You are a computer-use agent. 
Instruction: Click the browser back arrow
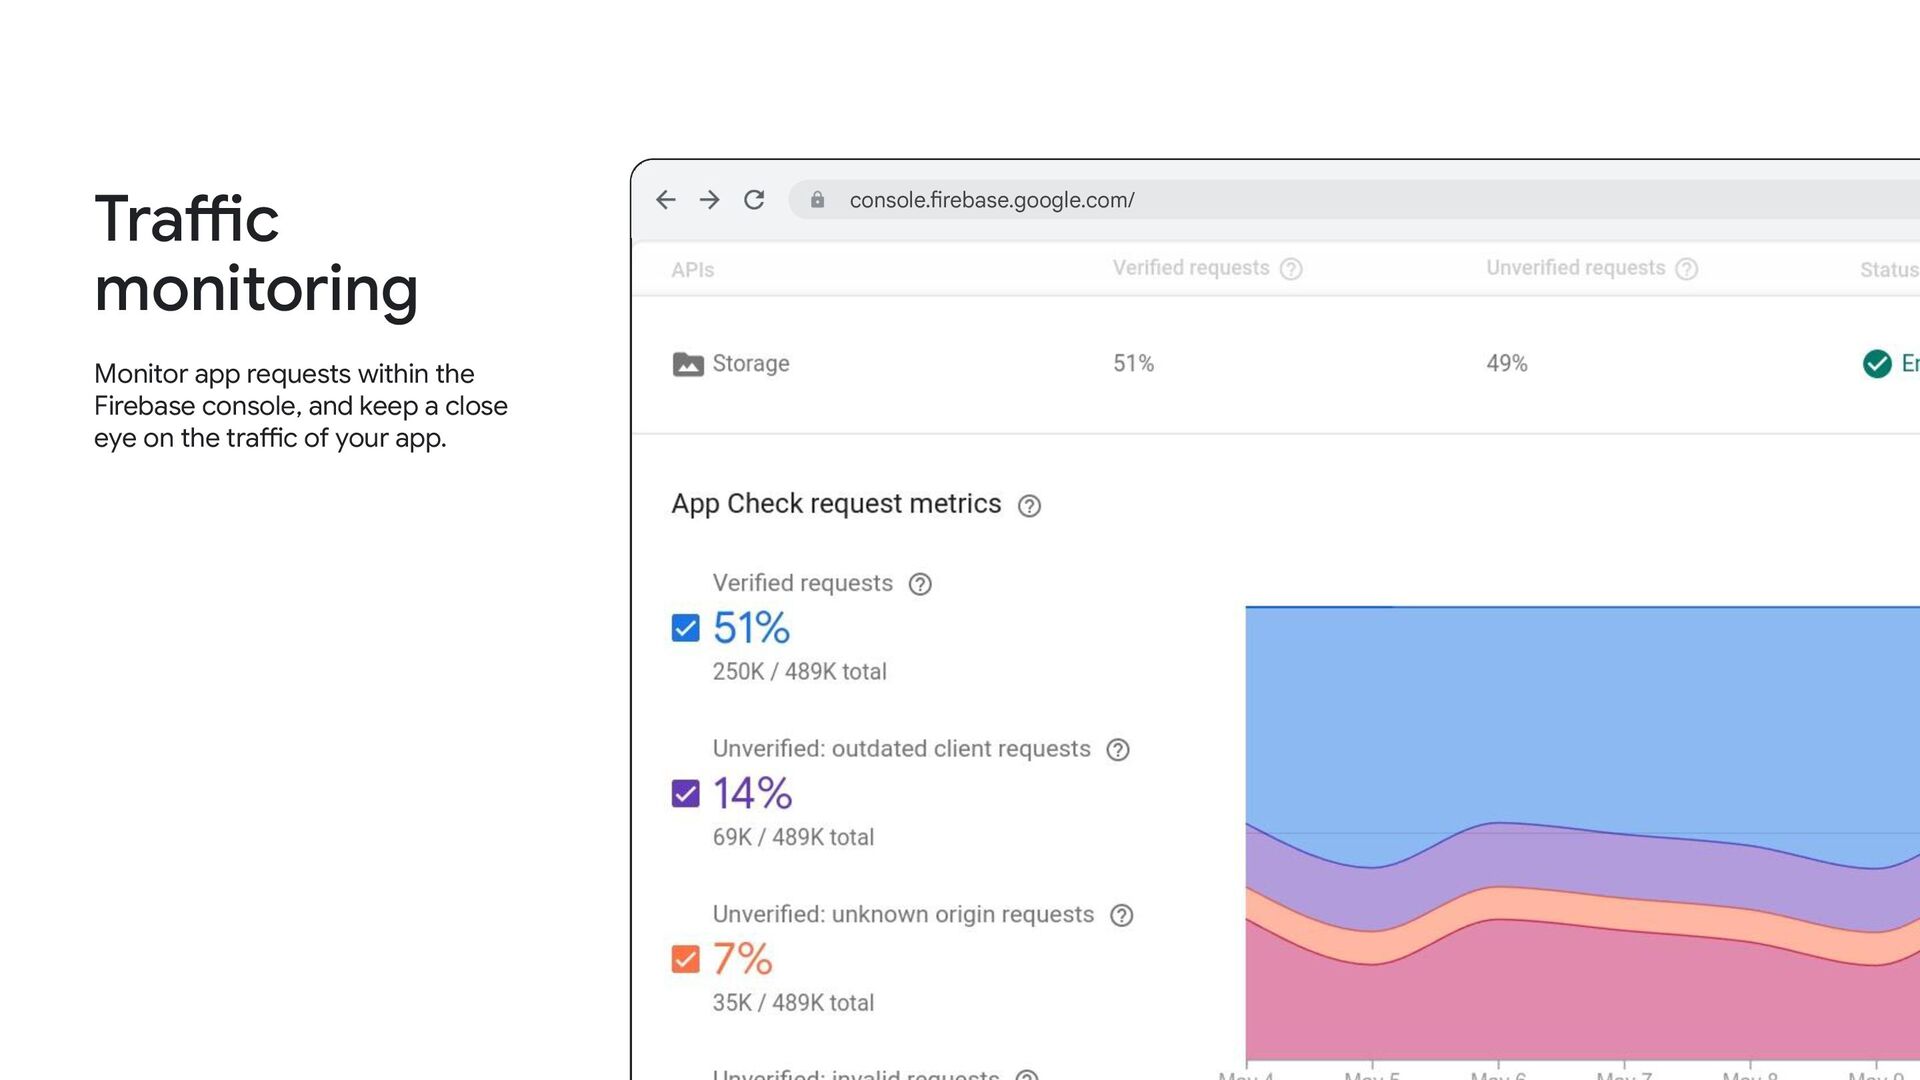pos(666,200)
